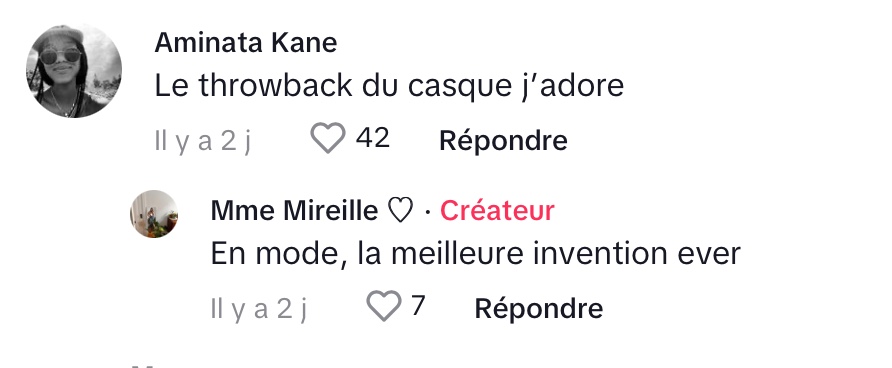
Task: Like Aminata Kane's comment with the heart
Action: click(328, 138)
